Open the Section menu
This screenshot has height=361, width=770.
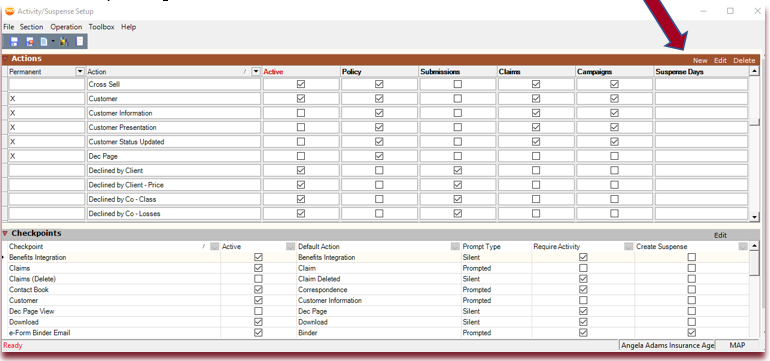[31, 27]
